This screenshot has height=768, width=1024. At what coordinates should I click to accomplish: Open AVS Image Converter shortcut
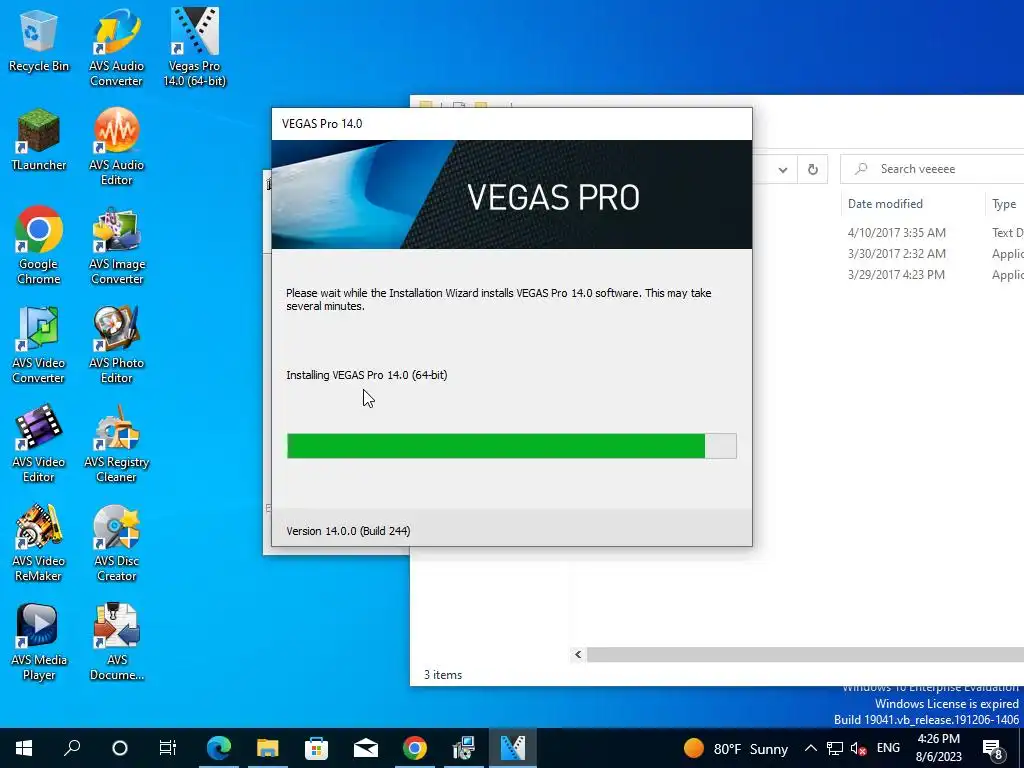pyautogui.click(x=117, y=246)
